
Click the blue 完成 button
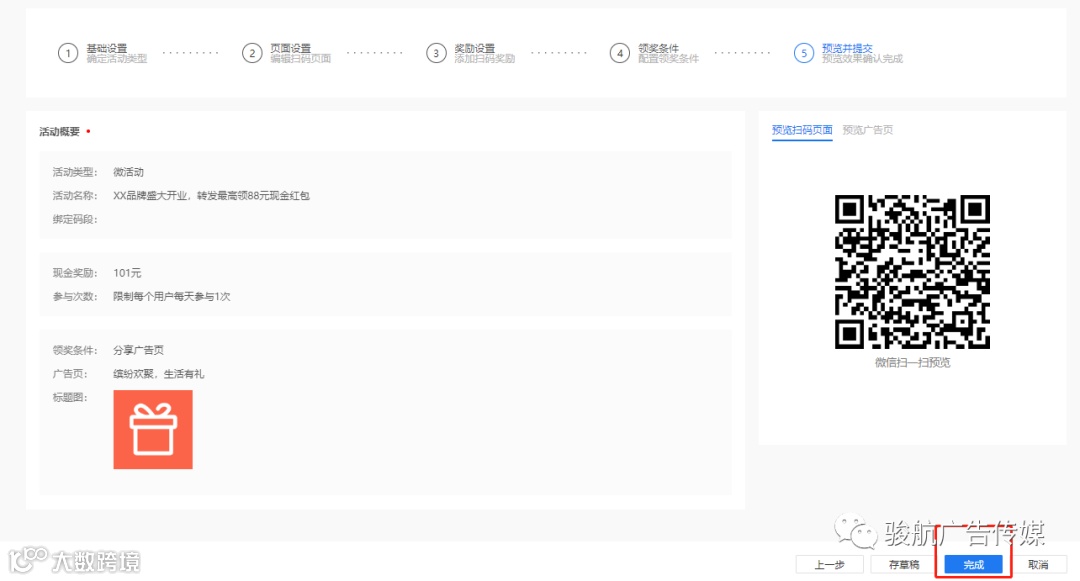[x=973, y=564]
